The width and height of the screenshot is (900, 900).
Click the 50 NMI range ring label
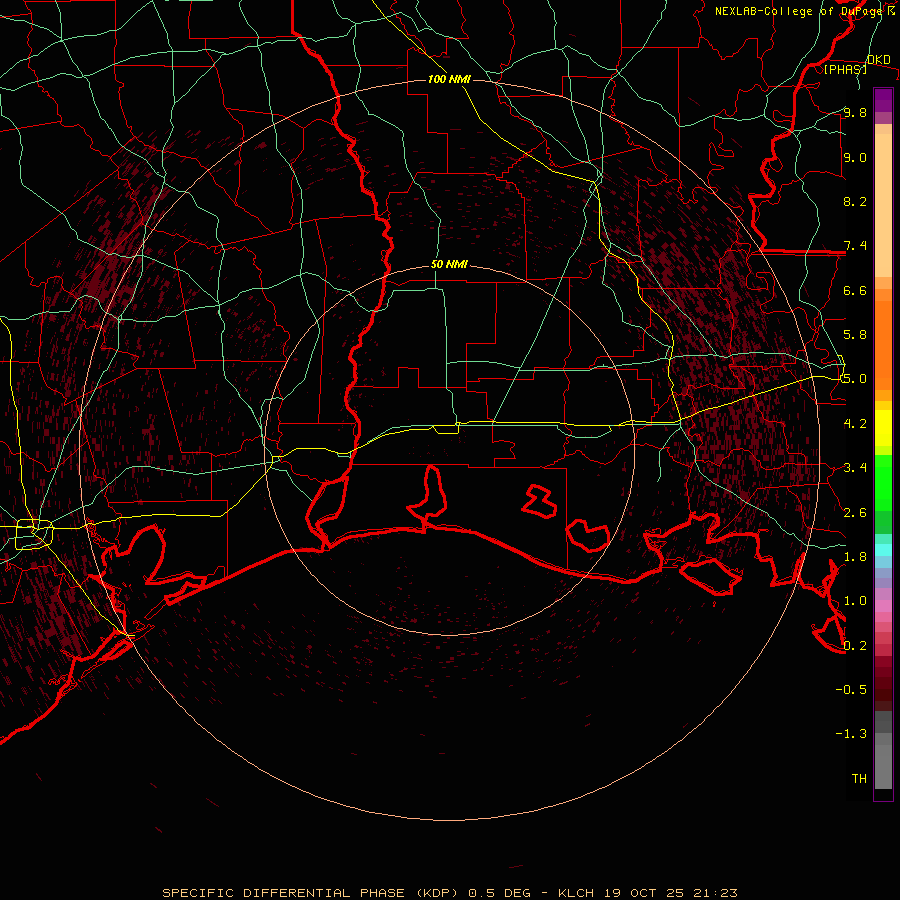449,264
